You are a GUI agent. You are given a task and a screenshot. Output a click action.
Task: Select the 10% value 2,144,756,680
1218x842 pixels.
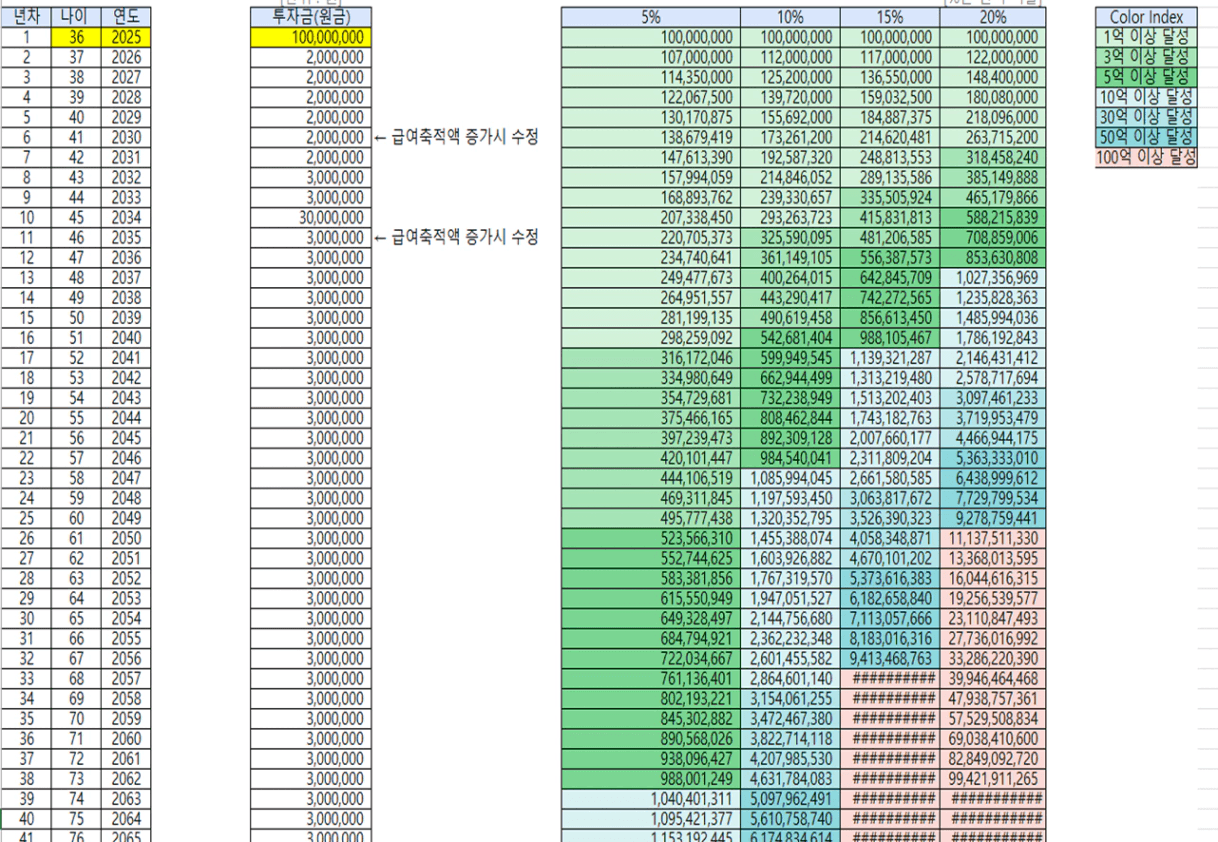pos(790,618)
